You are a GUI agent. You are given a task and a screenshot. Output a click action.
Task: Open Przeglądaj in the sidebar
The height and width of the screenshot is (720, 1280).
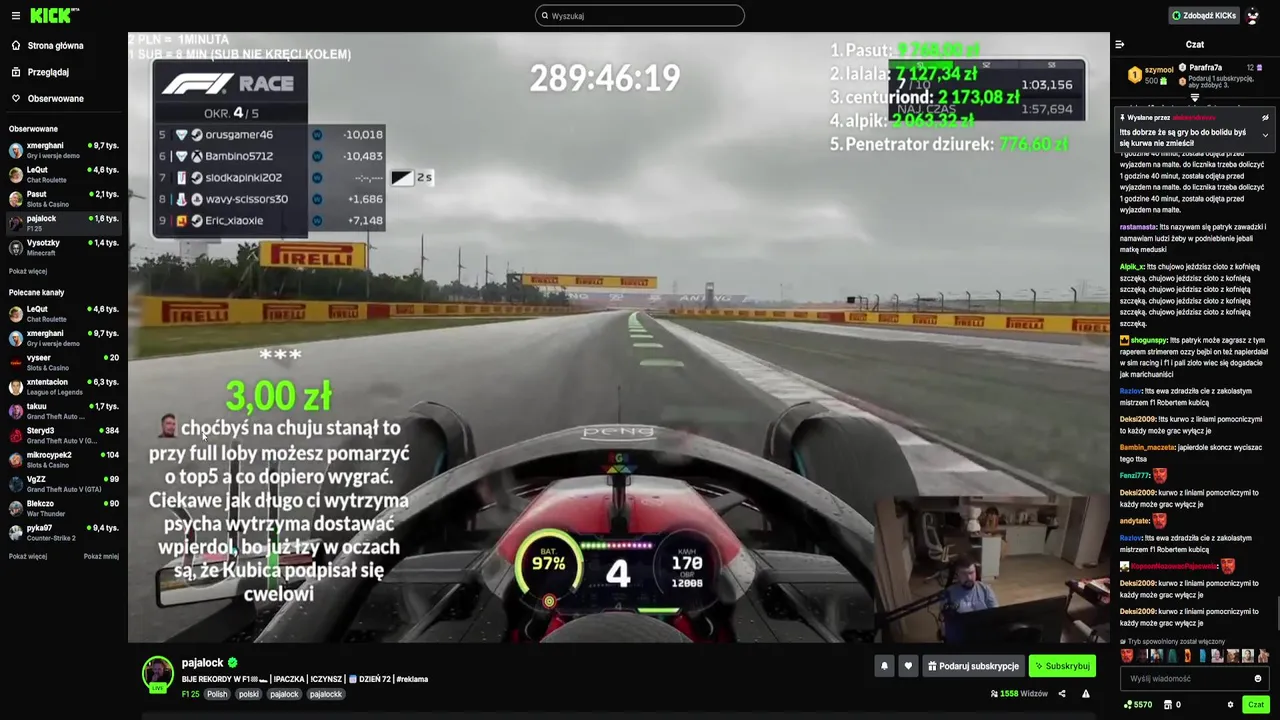tap(48, 72)
